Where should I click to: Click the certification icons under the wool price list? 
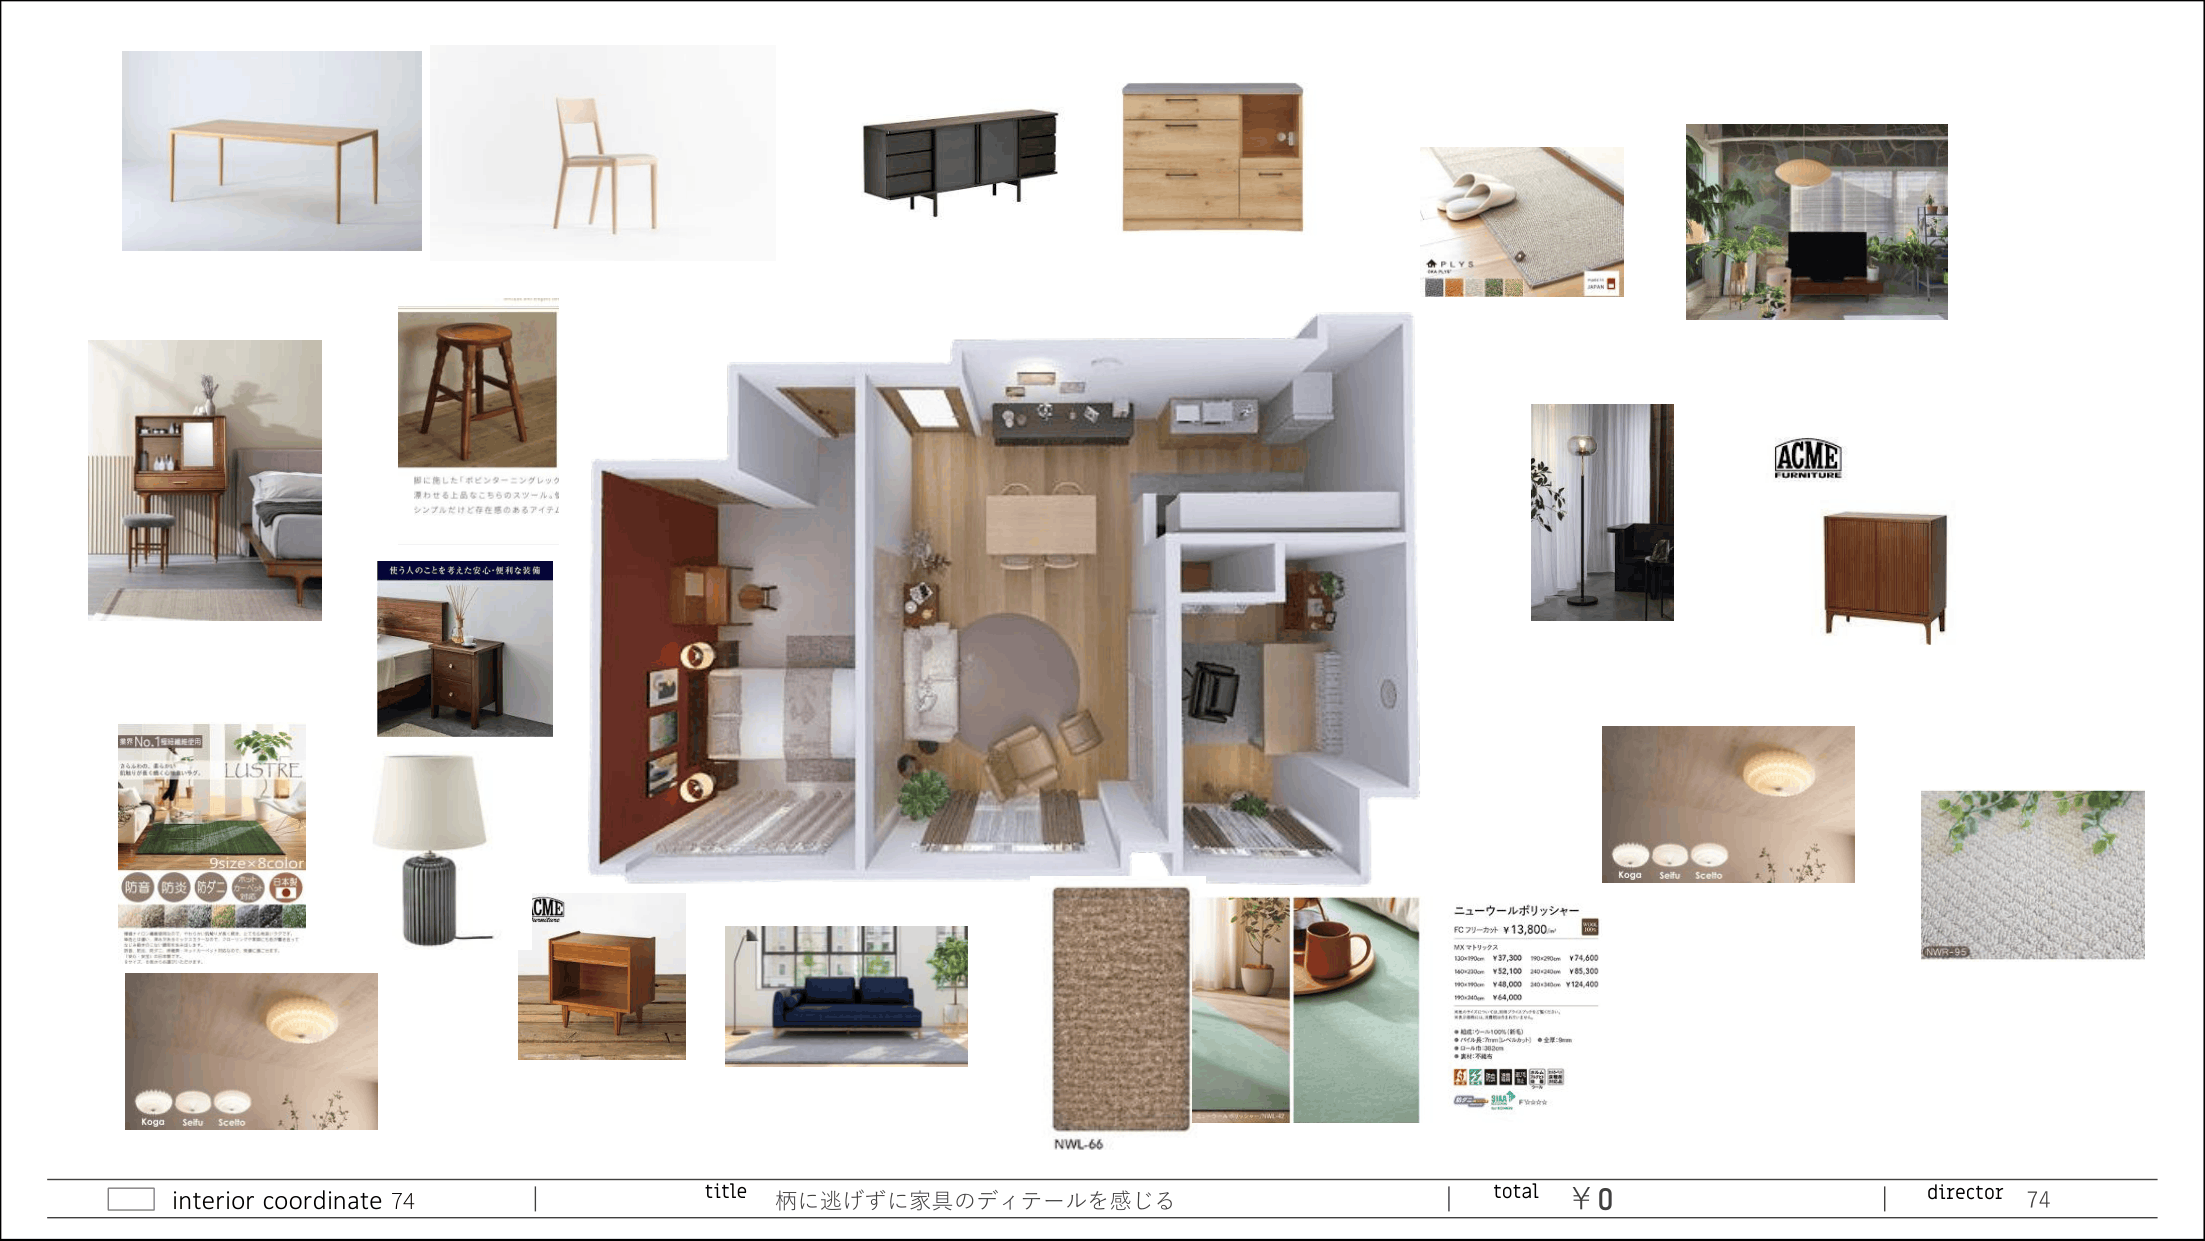pyautogui.click(x=1507, y=1077)
